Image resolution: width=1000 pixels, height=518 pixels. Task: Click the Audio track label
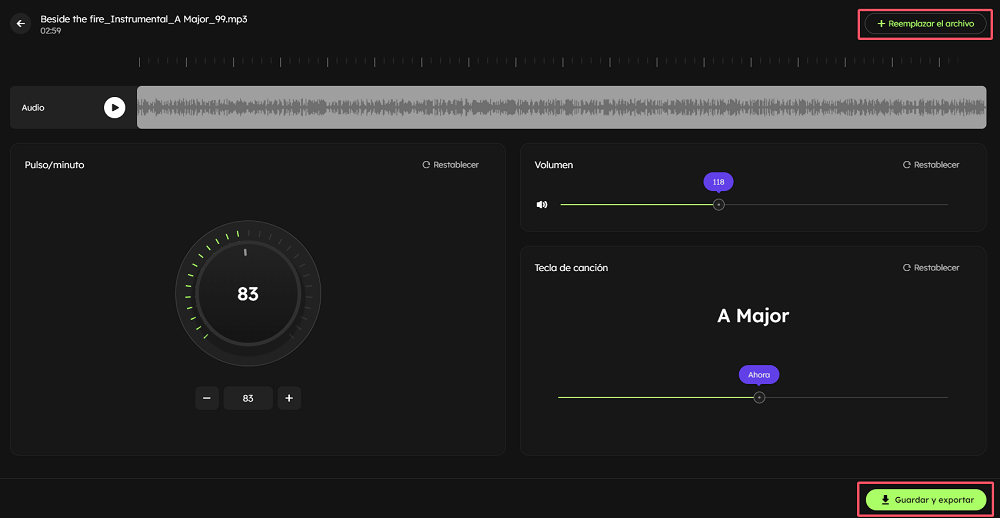(x=33, y=108)
